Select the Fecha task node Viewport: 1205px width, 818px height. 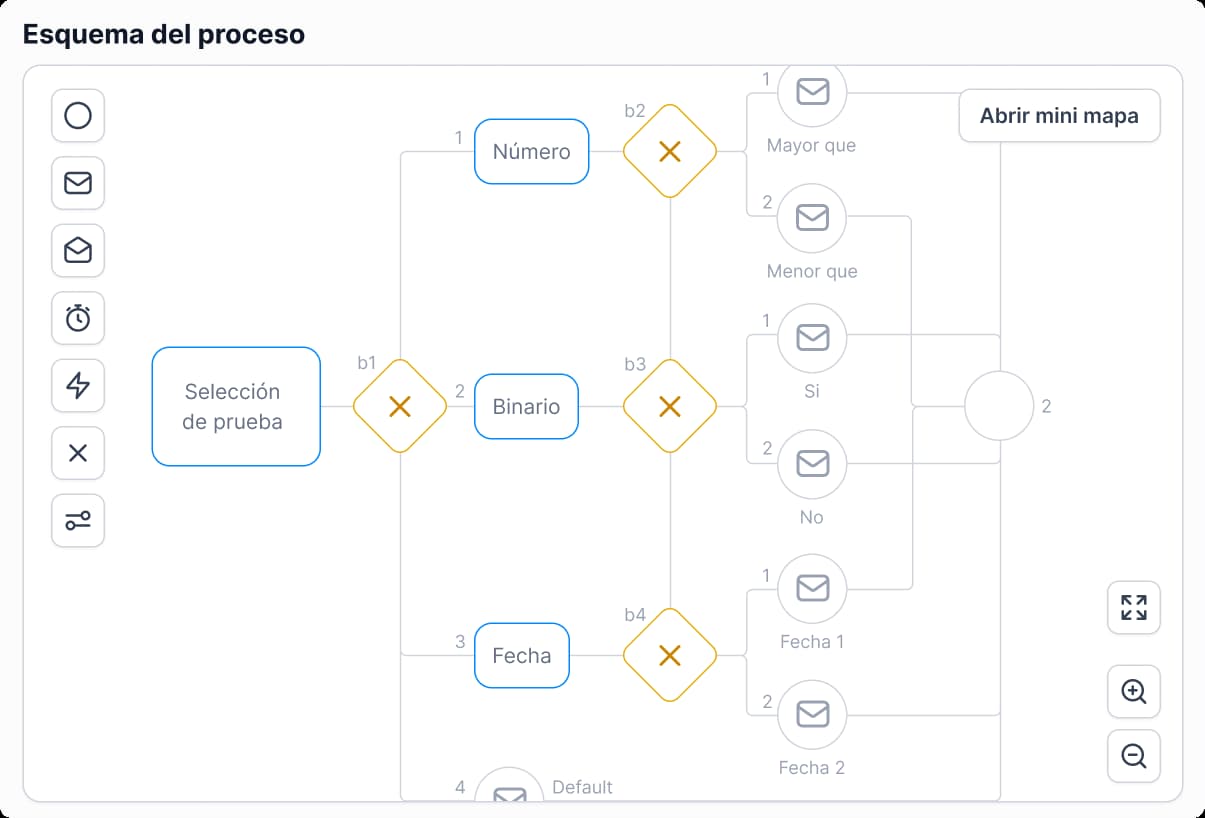pos(521,656)
